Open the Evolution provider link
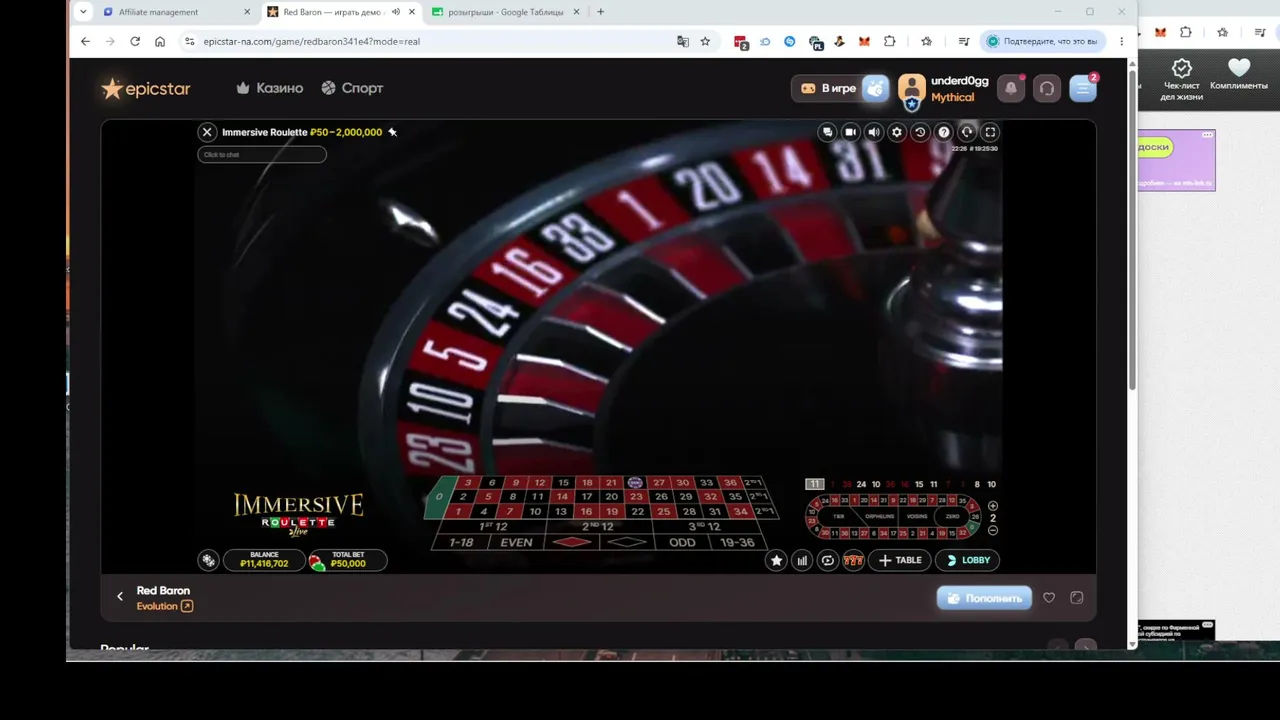This screenshot has width=1280, height=720. tap(165, 606)
